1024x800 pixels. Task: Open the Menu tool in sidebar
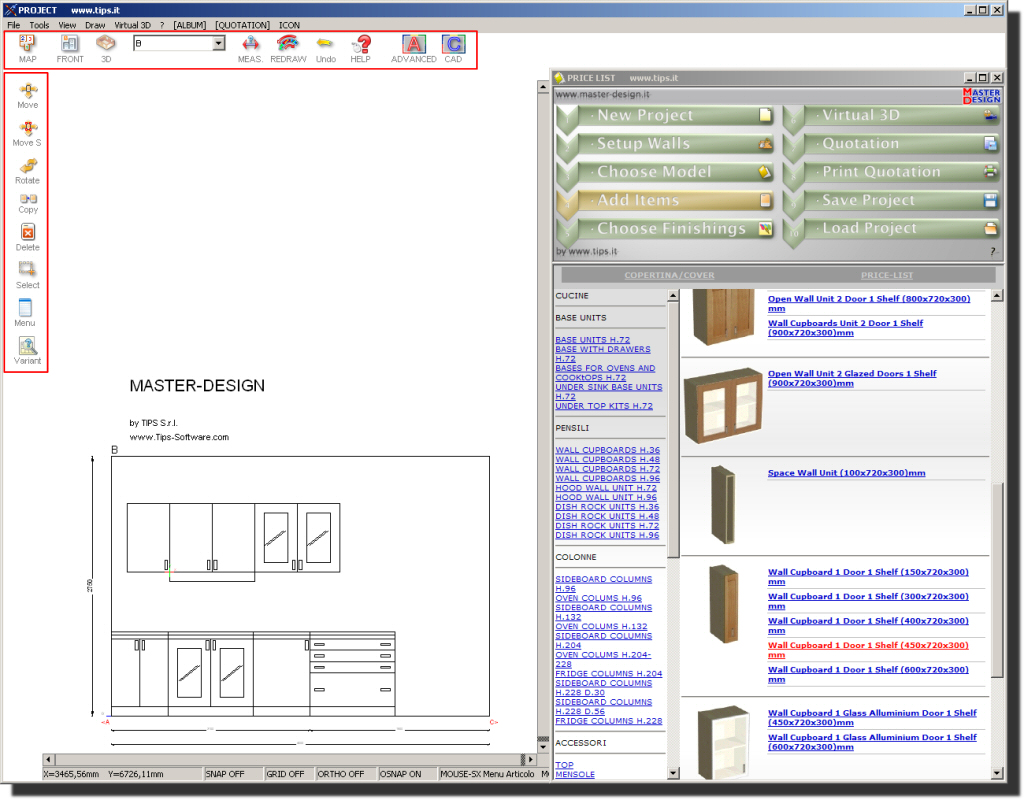(25, 313)
